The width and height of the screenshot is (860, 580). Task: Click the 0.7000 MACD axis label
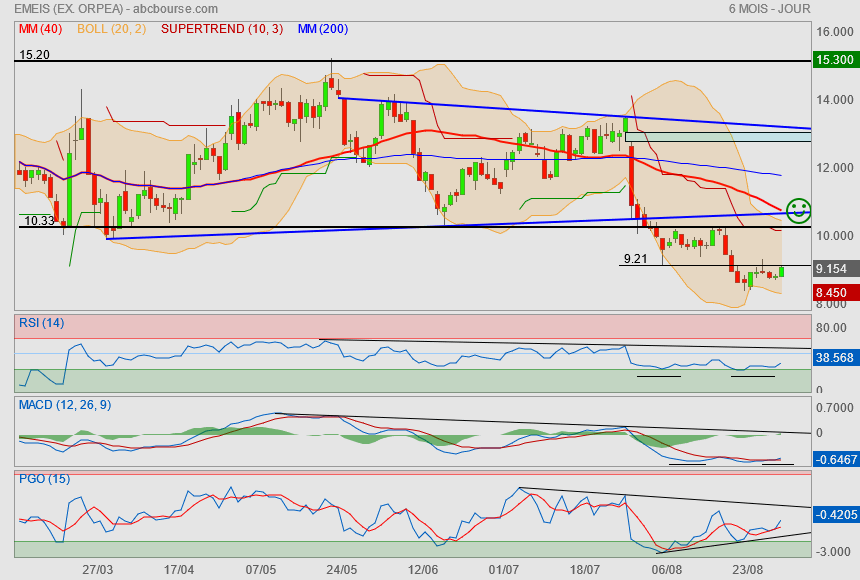point(835,408)
